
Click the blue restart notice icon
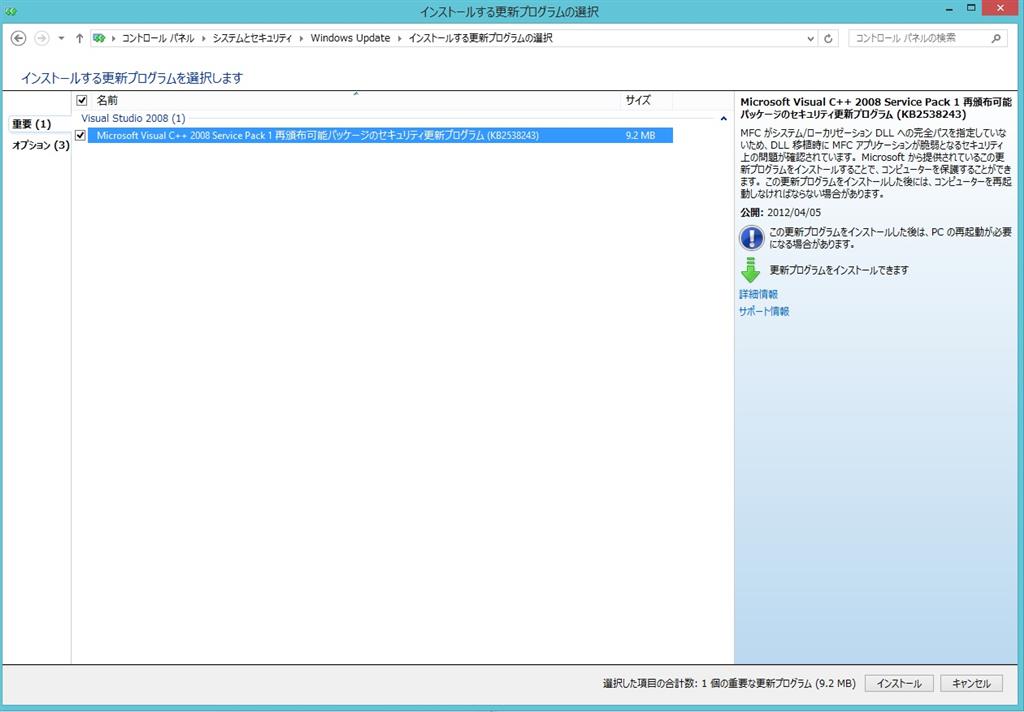tap(751, 238)
